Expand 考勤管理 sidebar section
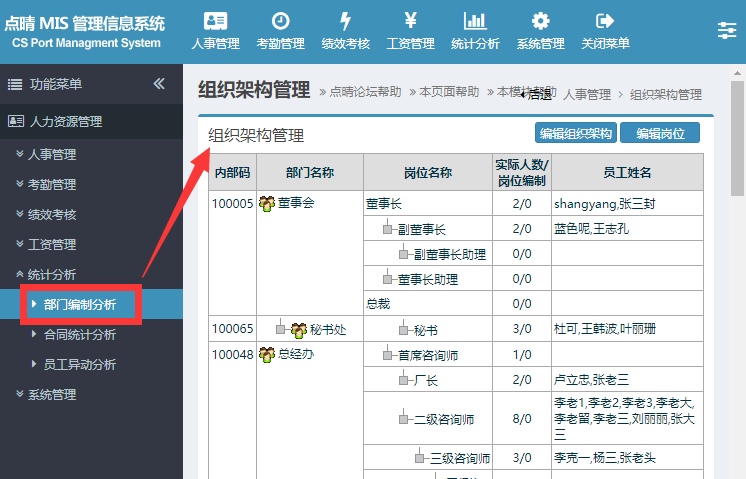Image resolution: width=746 pixels, height=479 pixels. pyautogui.click(x=51, y=185)
